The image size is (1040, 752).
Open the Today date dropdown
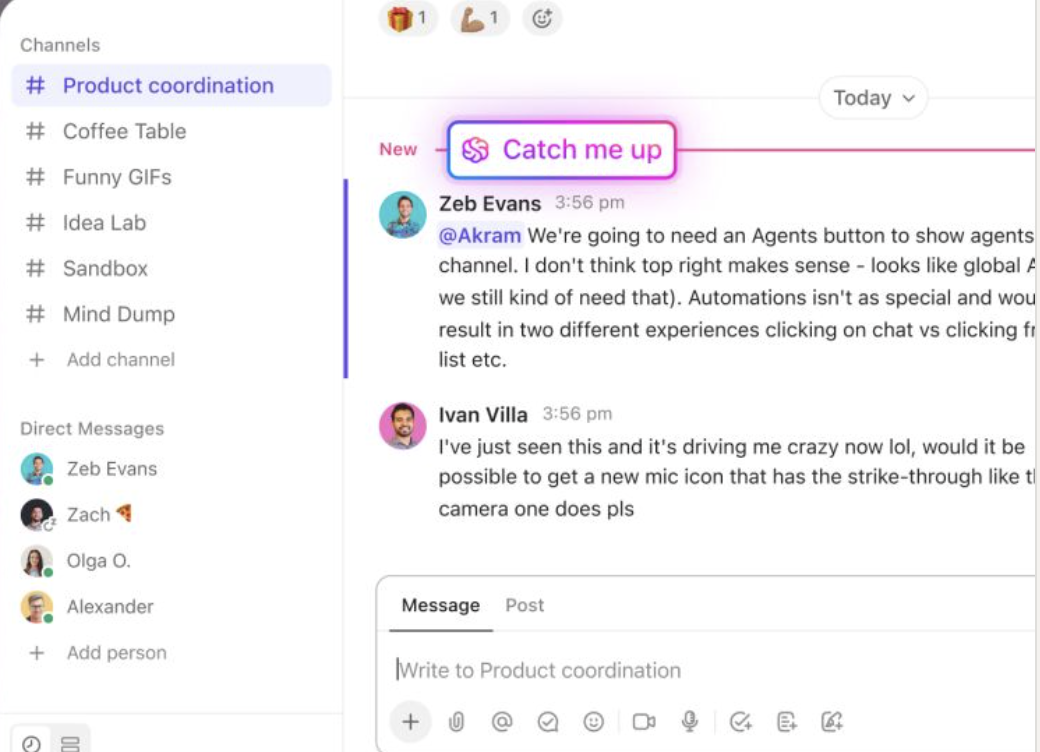tap(872, 98)
